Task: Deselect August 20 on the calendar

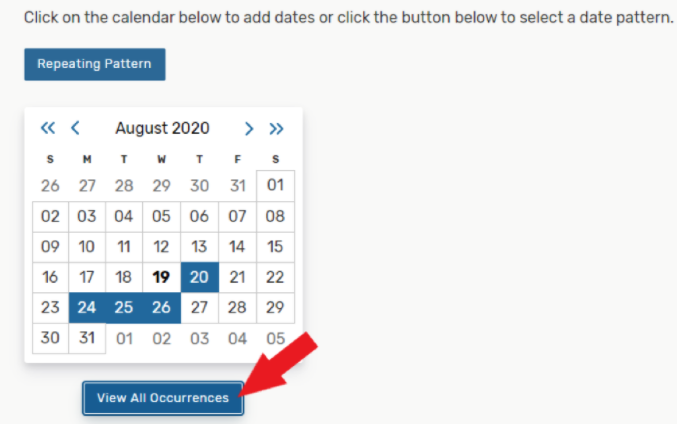Action: (x=199, y=277)
